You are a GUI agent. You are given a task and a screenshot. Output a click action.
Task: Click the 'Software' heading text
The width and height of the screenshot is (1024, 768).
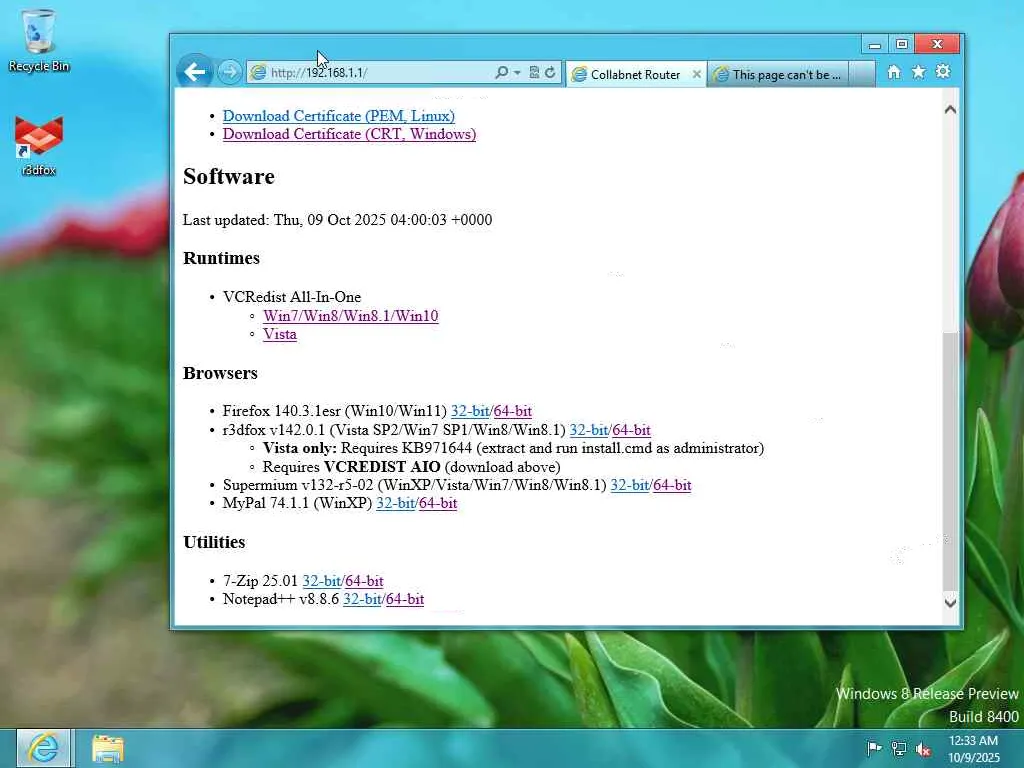coord(229,176)
